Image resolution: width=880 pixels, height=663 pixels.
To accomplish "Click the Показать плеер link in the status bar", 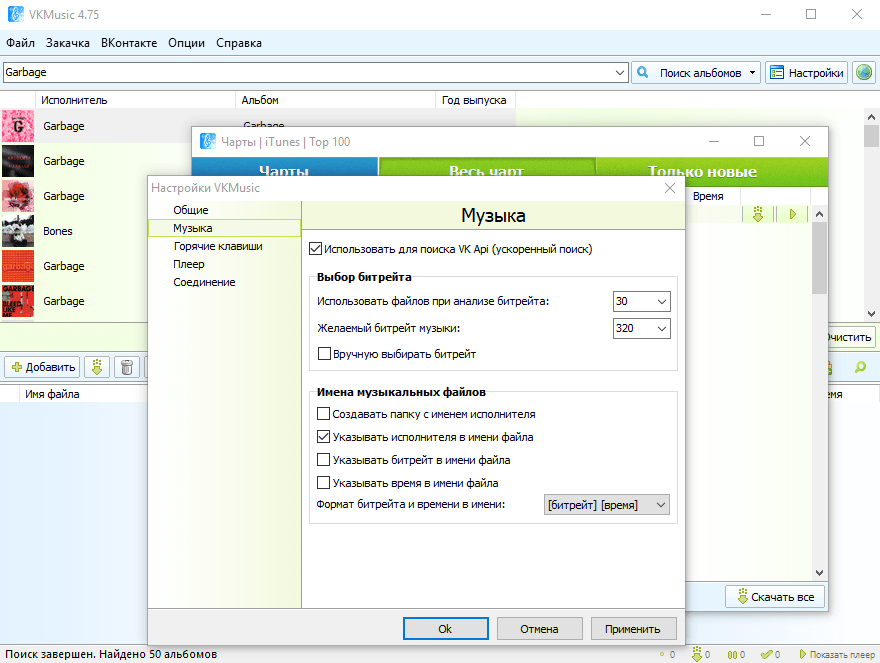I will point(837,655).
